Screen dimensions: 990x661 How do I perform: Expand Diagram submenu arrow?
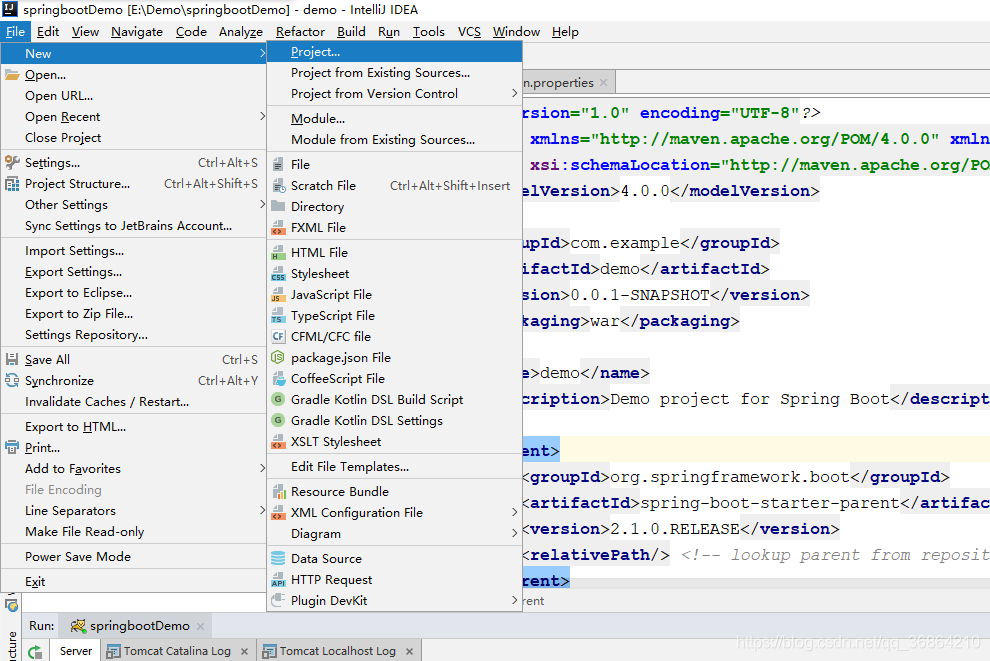coord(514,533)
